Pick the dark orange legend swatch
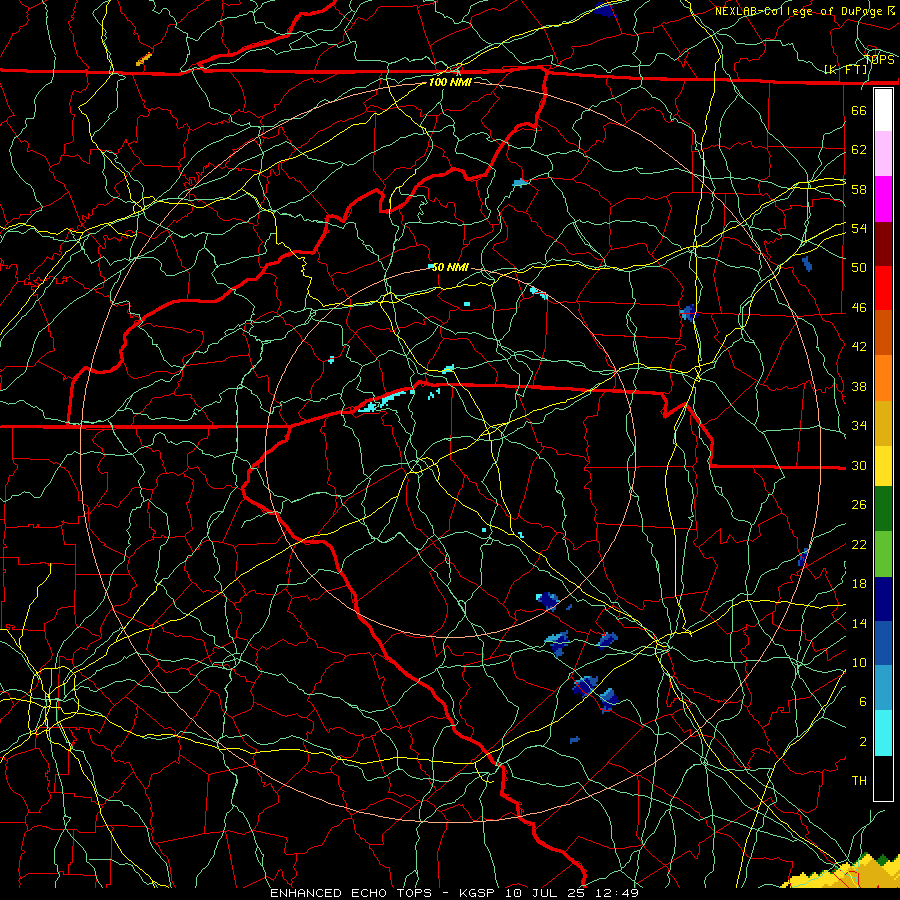Screen dimensions: 900x900 [883, 333]
